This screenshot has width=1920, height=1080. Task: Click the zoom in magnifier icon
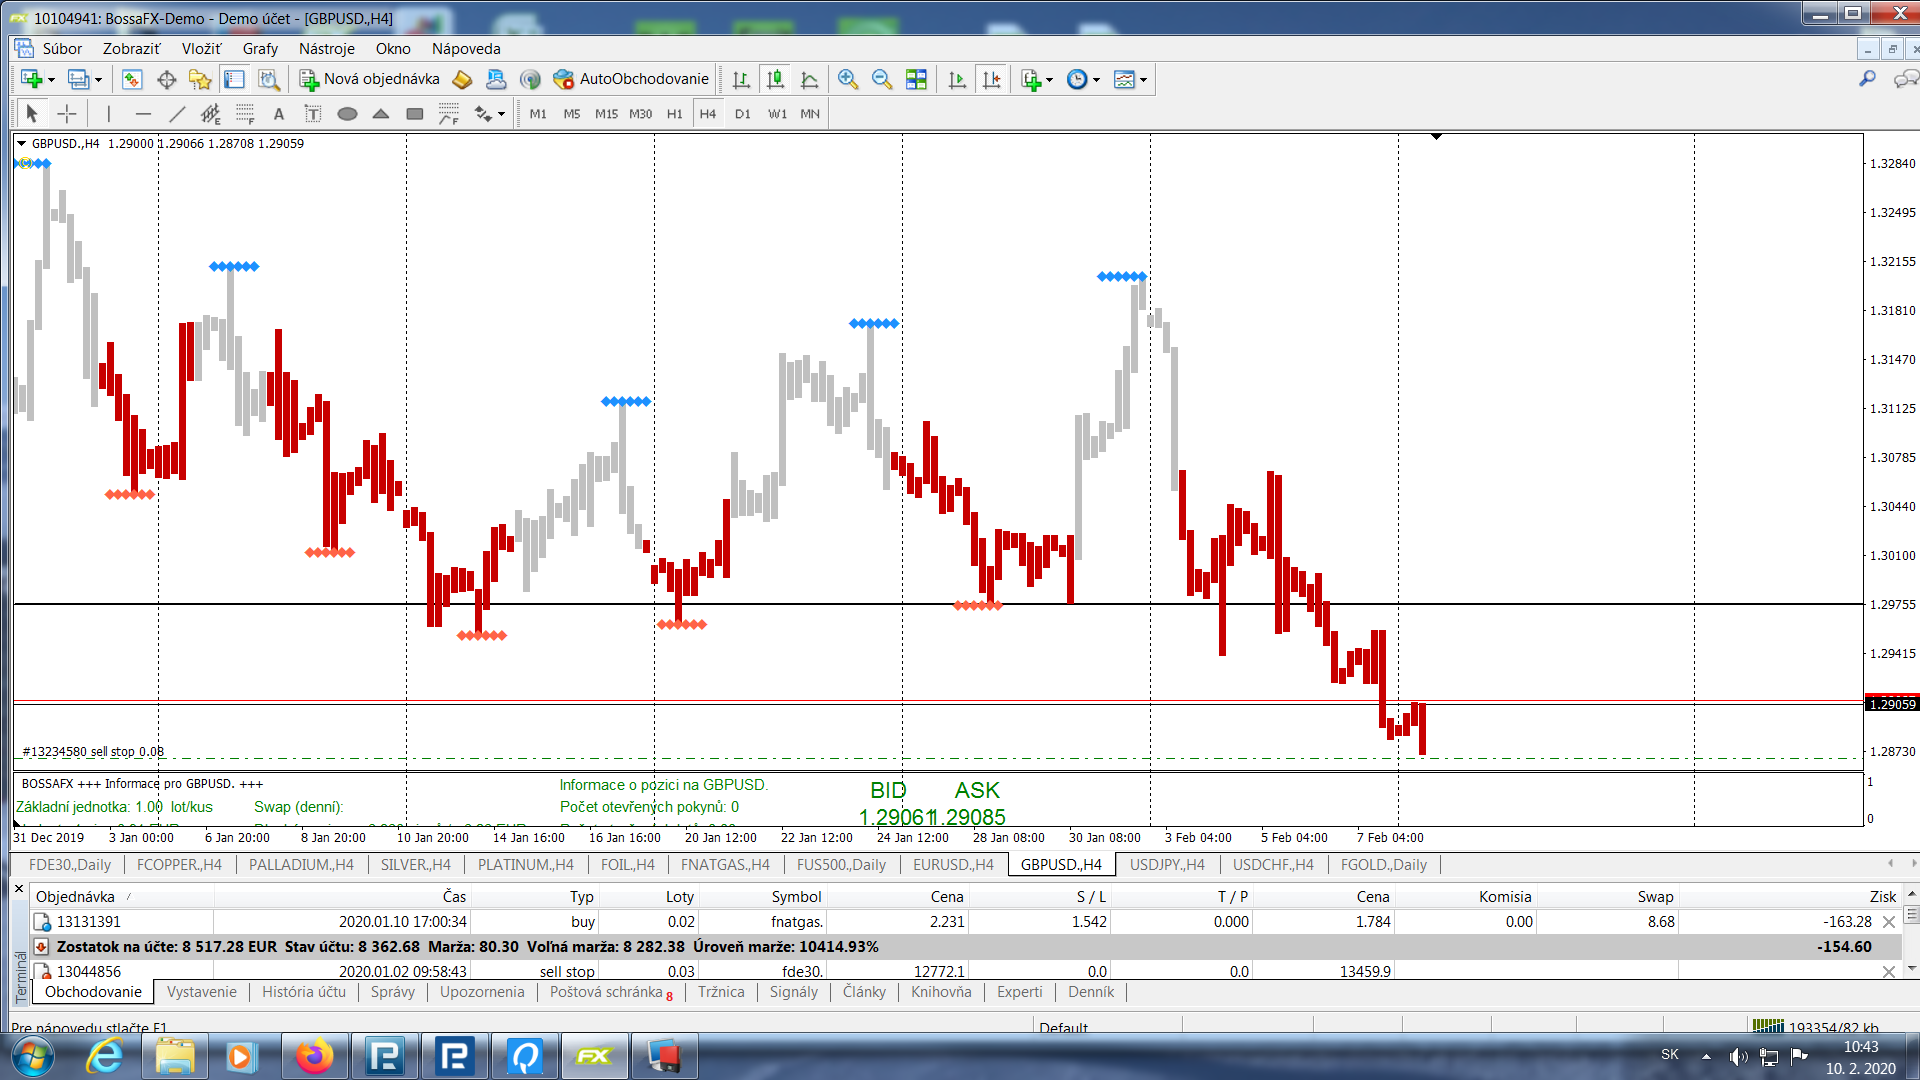[x=848, y=79]
